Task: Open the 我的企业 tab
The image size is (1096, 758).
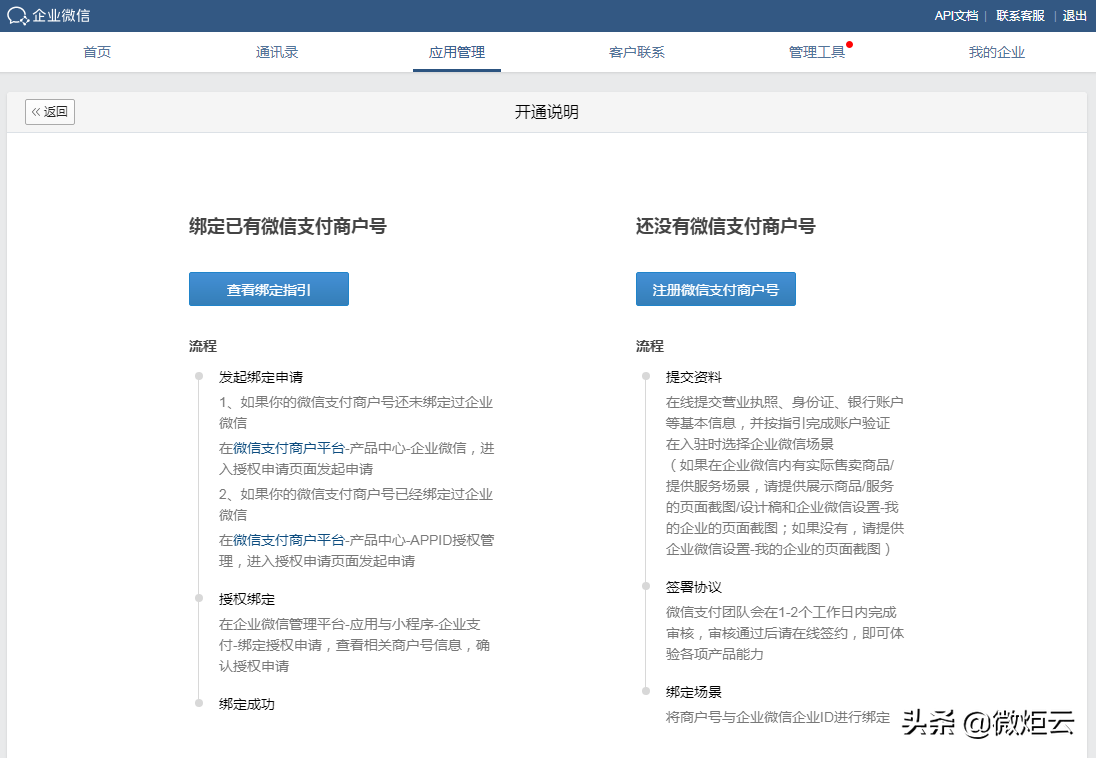Action: pos(996,52)
